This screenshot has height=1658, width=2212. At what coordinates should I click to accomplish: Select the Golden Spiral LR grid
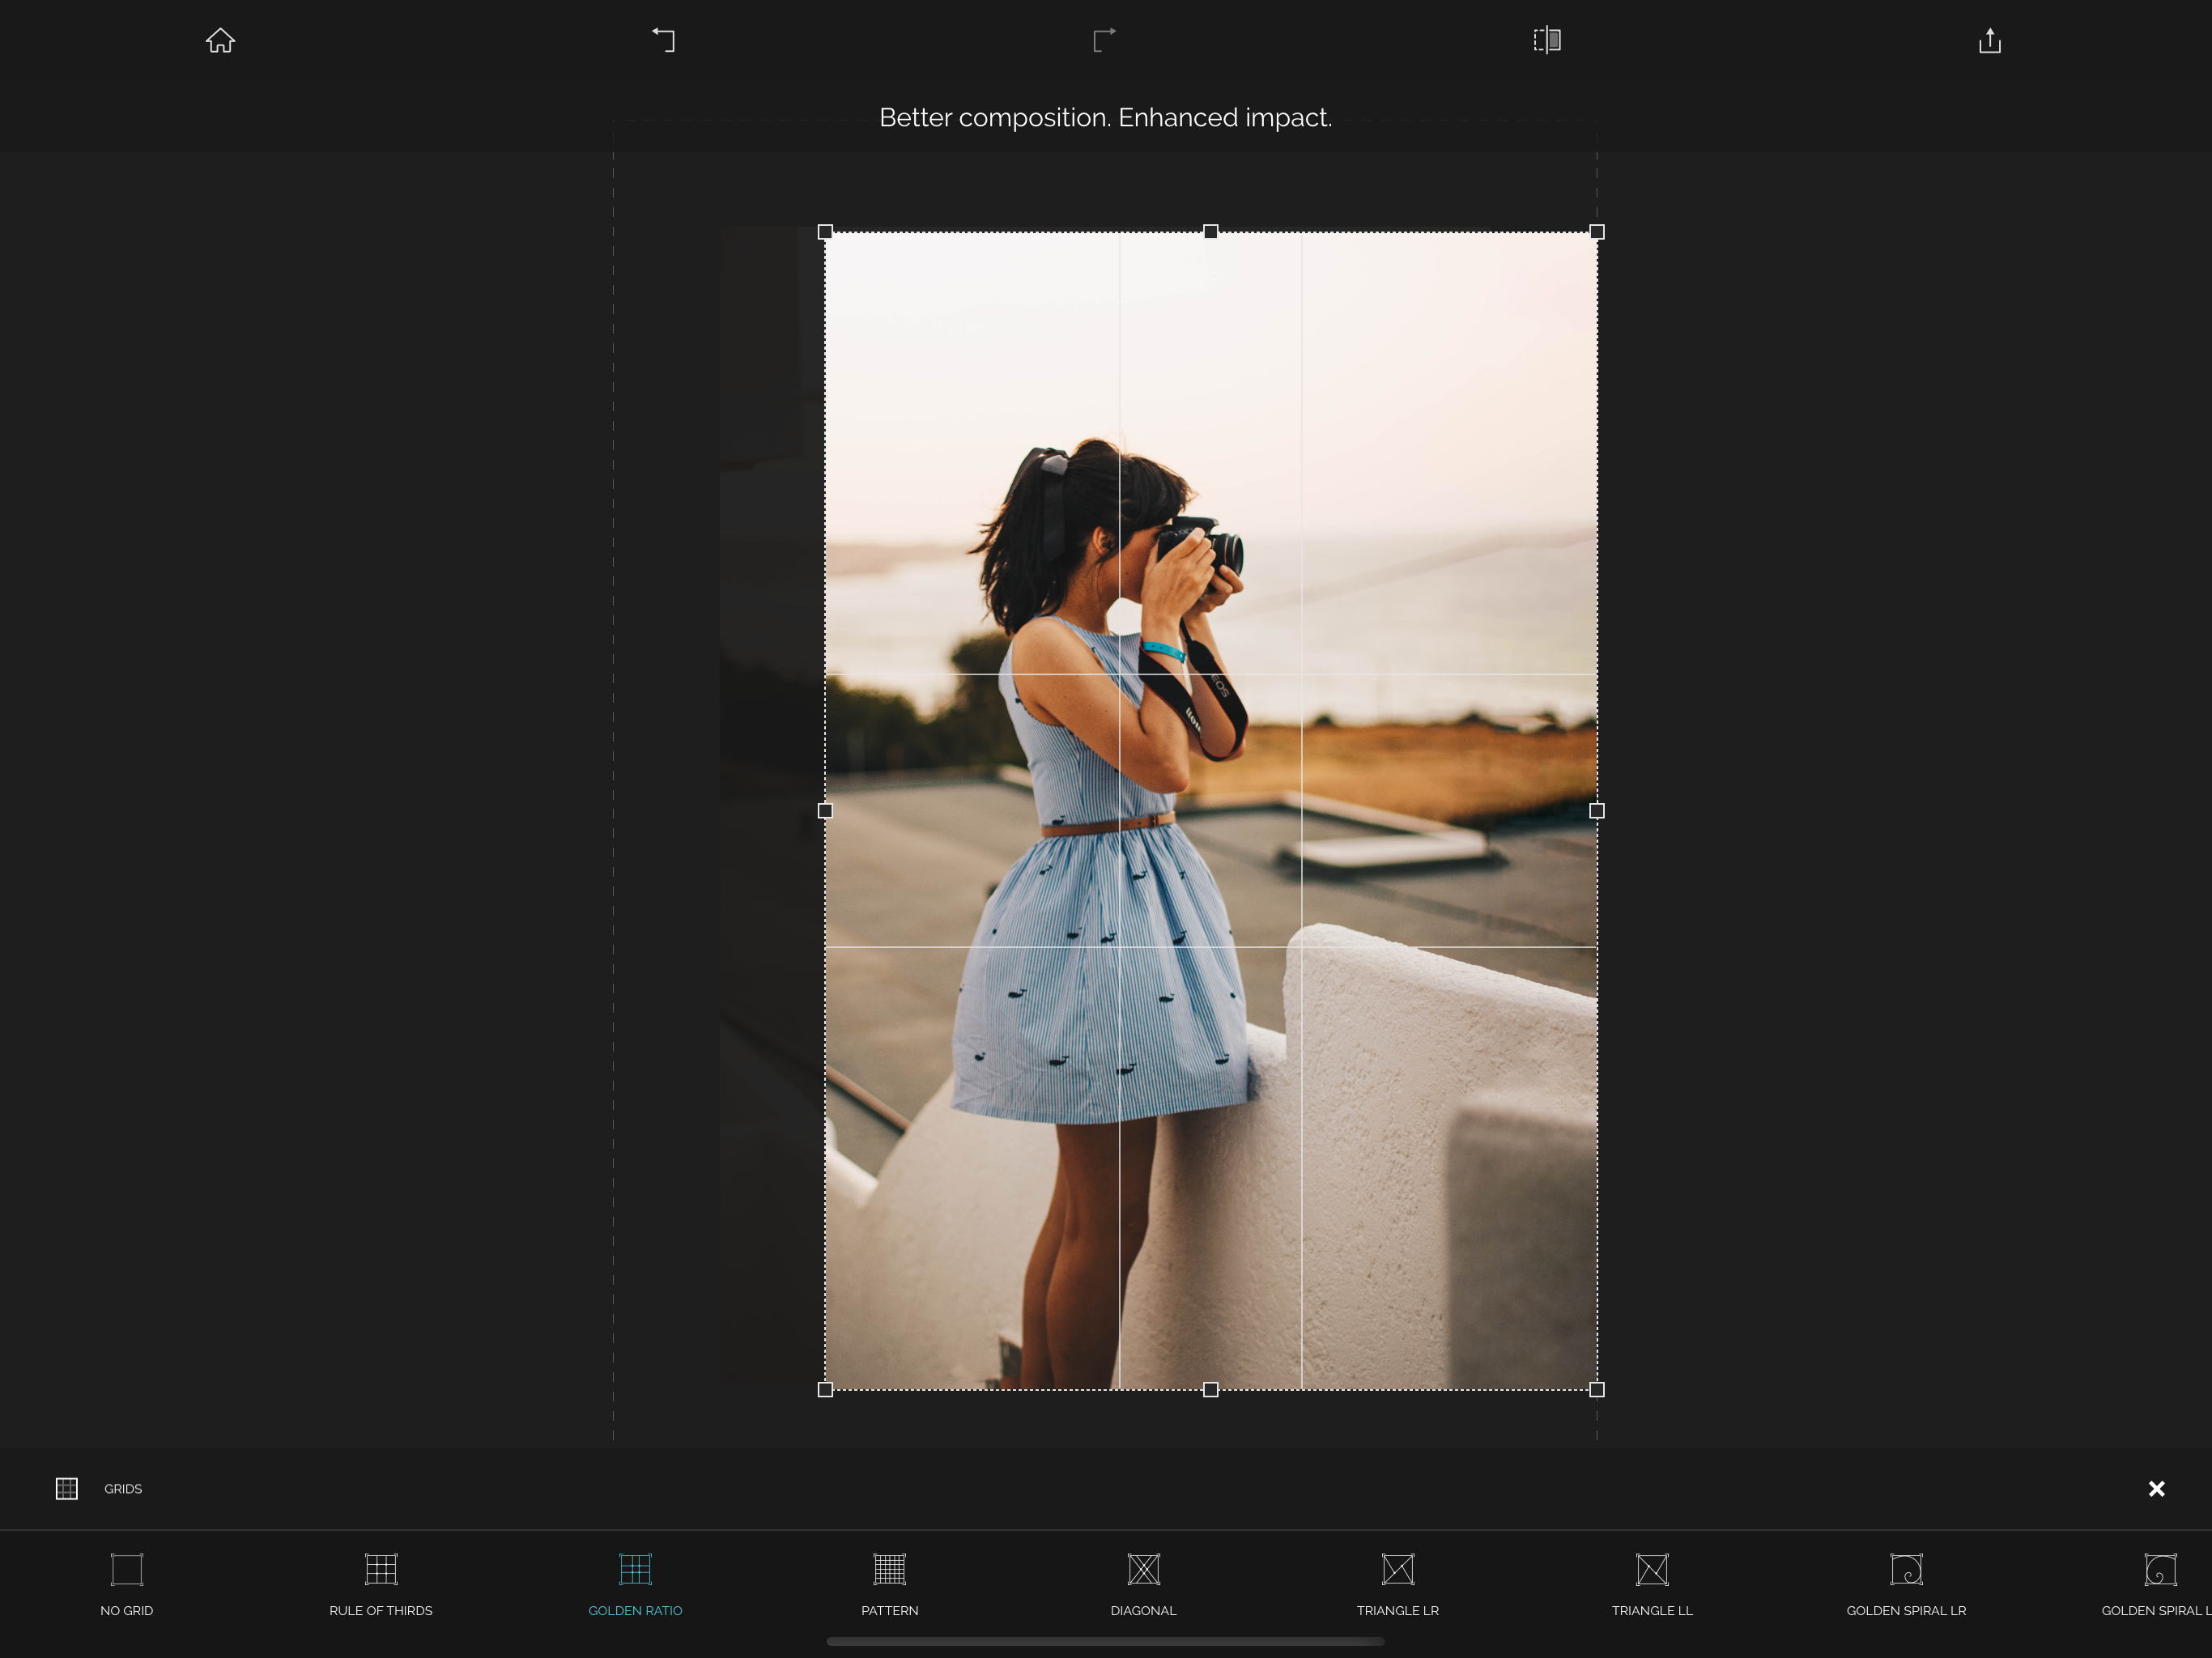[1906, 1585]
